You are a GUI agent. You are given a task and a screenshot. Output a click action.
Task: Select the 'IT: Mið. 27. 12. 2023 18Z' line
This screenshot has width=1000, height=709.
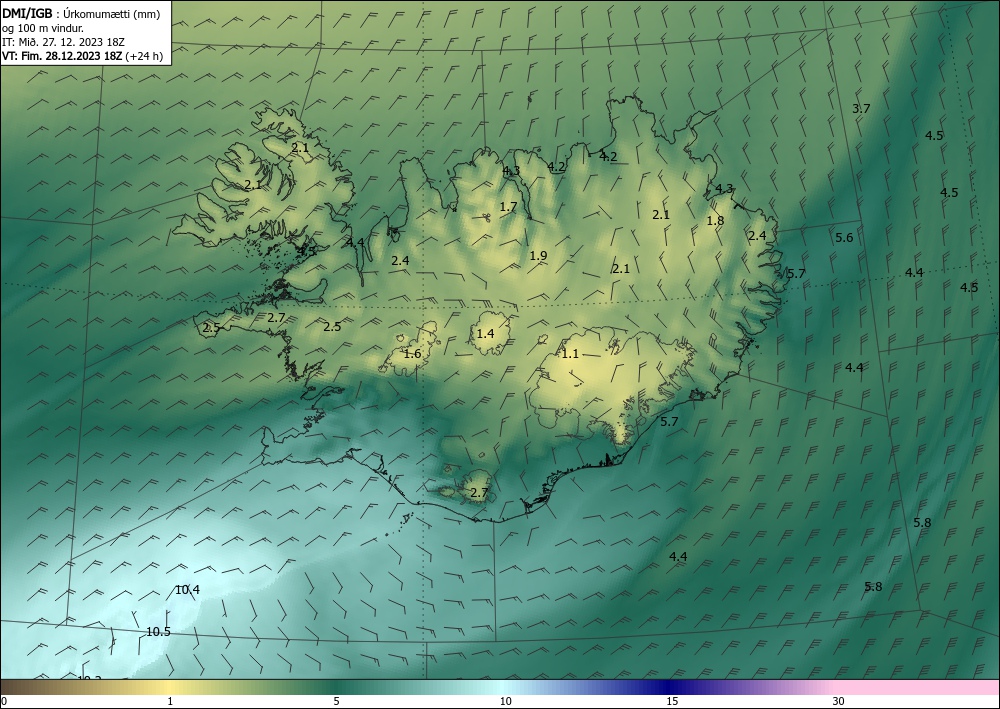62,42
